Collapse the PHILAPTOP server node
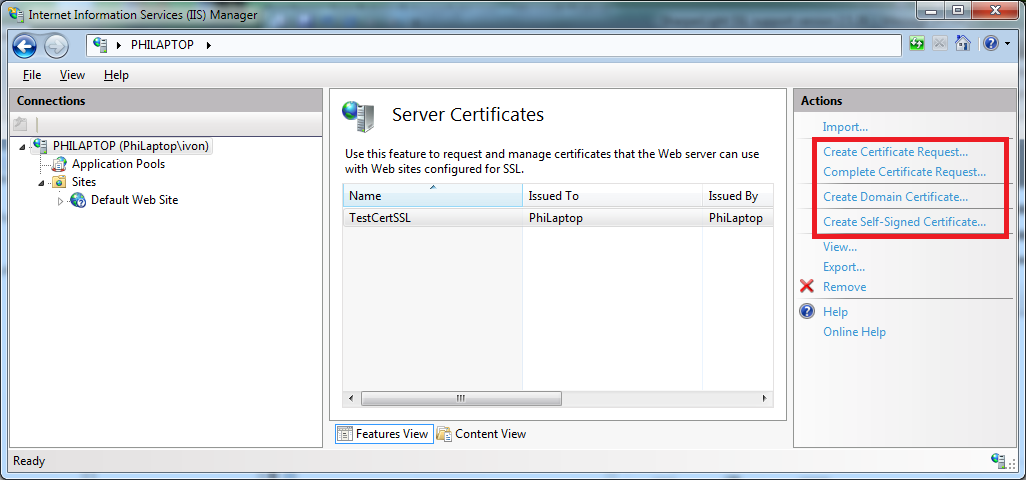 coord(23,147)
